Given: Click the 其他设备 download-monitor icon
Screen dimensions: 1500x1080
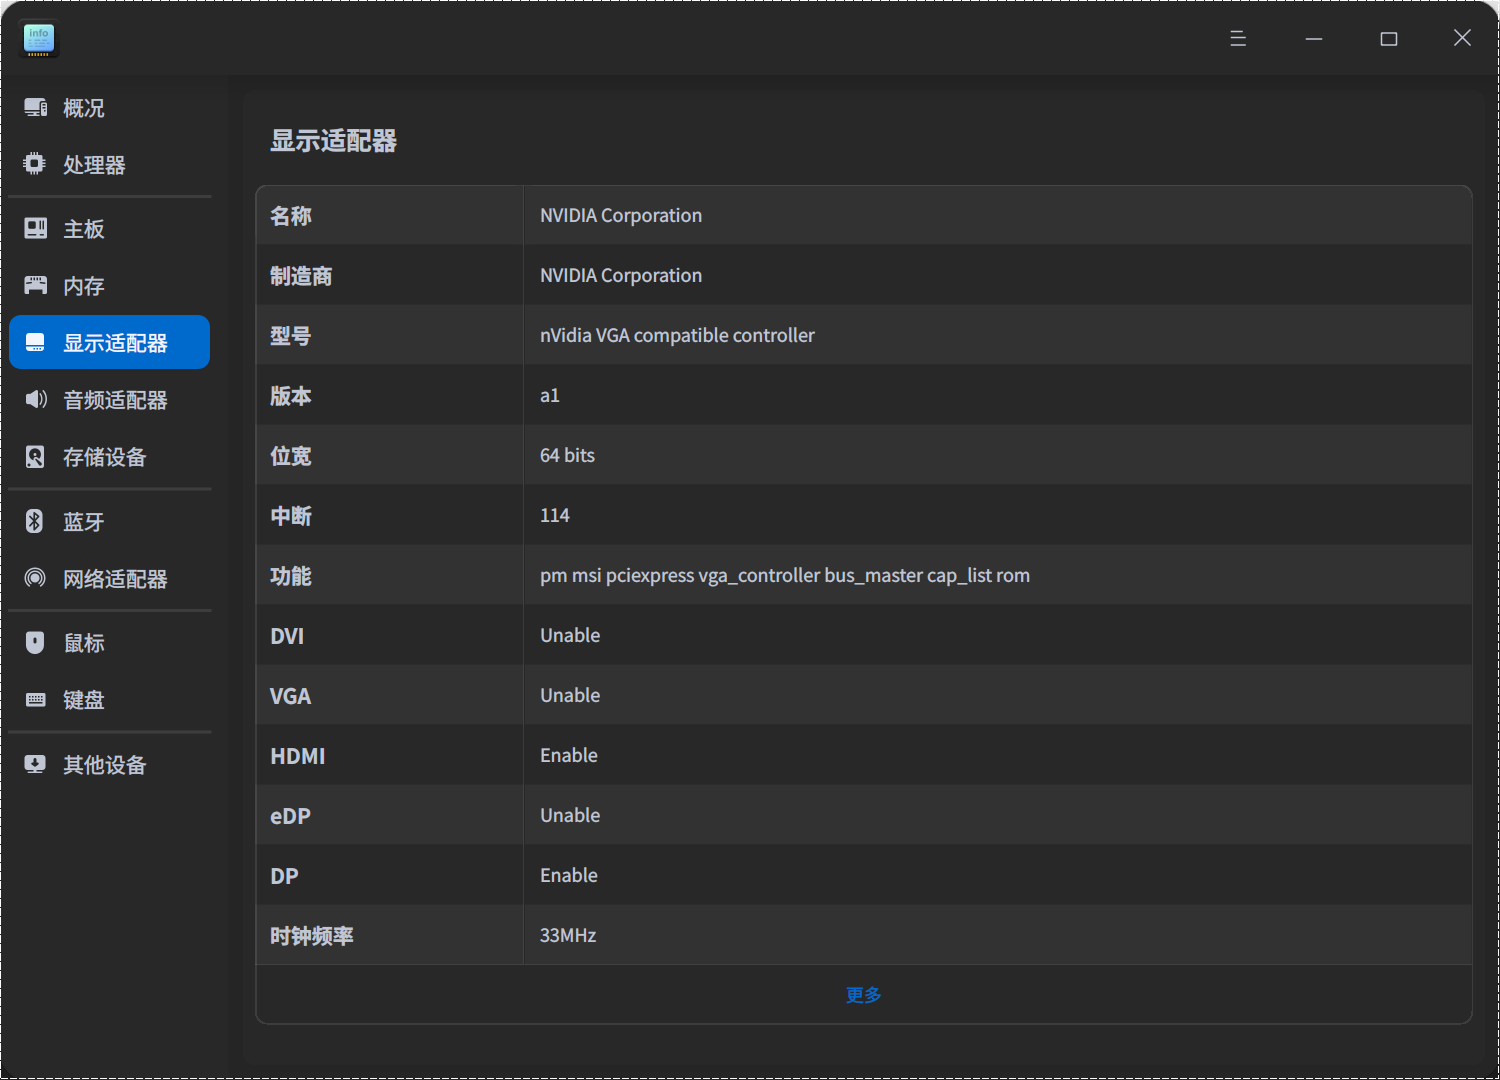Looking at the screenshot, I should tap(35, 764).
